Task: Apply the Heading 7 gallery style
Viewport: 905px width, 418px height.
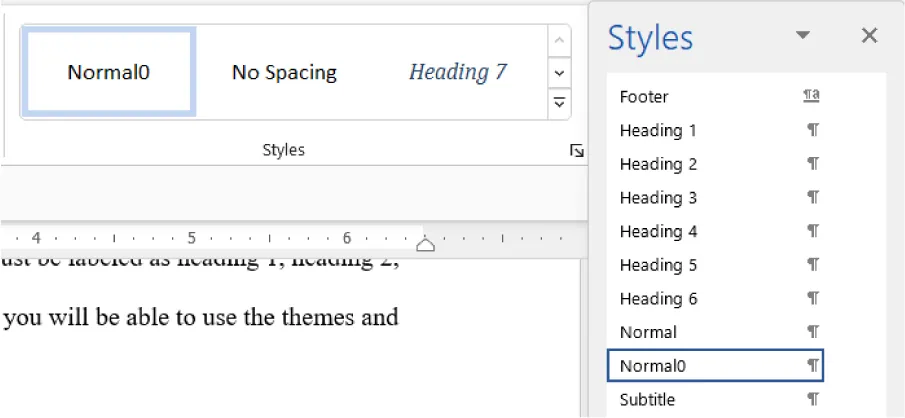Action: 457,72
